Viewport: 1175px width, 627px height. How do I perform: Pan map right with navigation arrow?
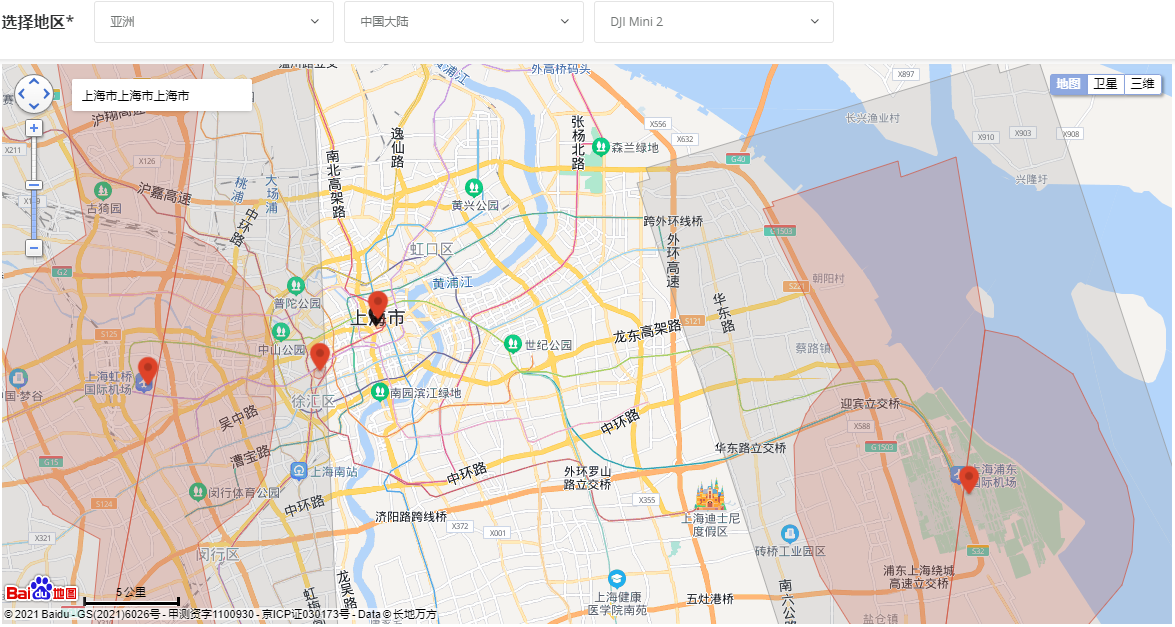[x=46, y=94]
